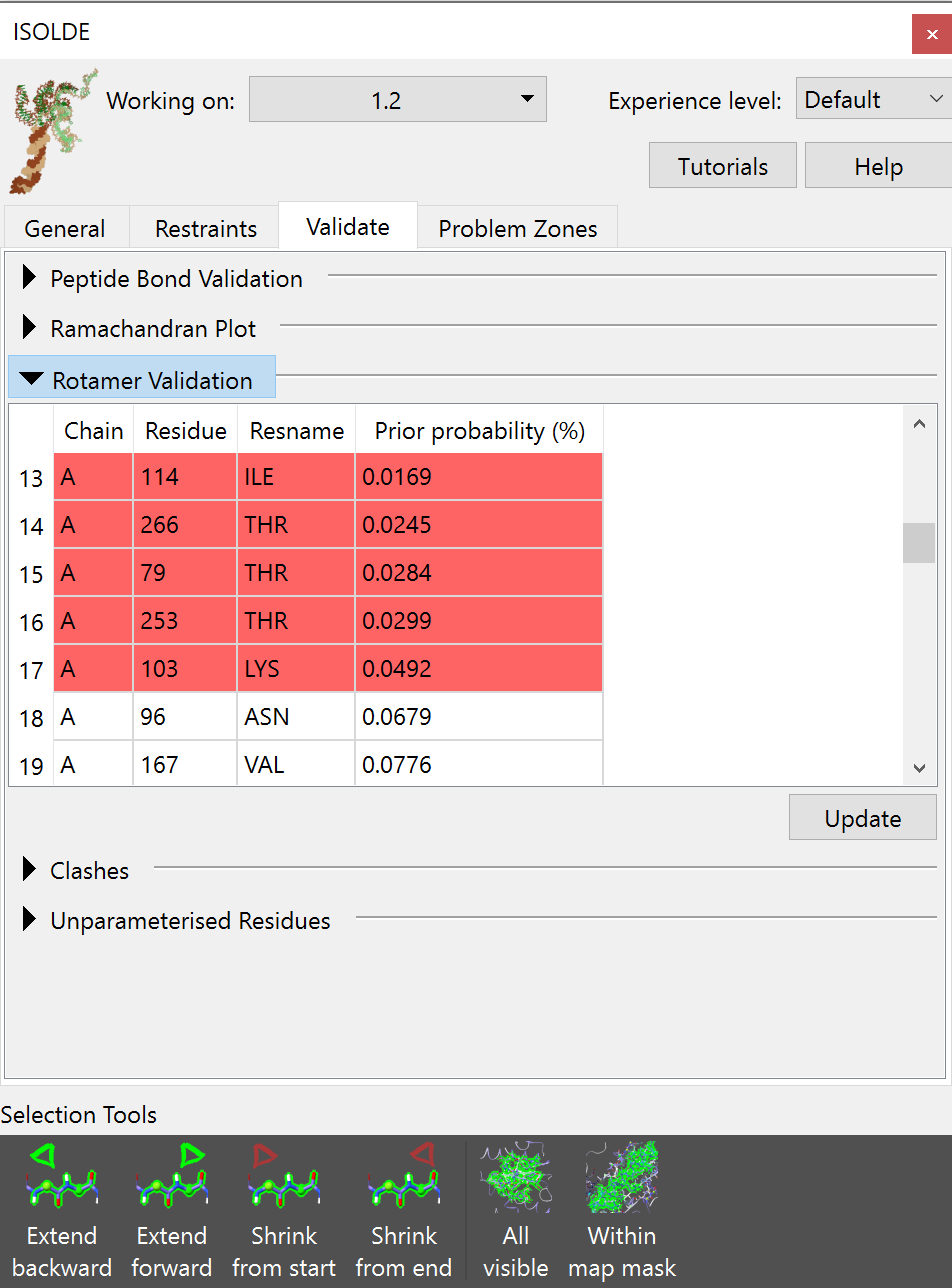Select row number 13 header
The width and height of the screenshot is (952, 1288).
(32, 479)
